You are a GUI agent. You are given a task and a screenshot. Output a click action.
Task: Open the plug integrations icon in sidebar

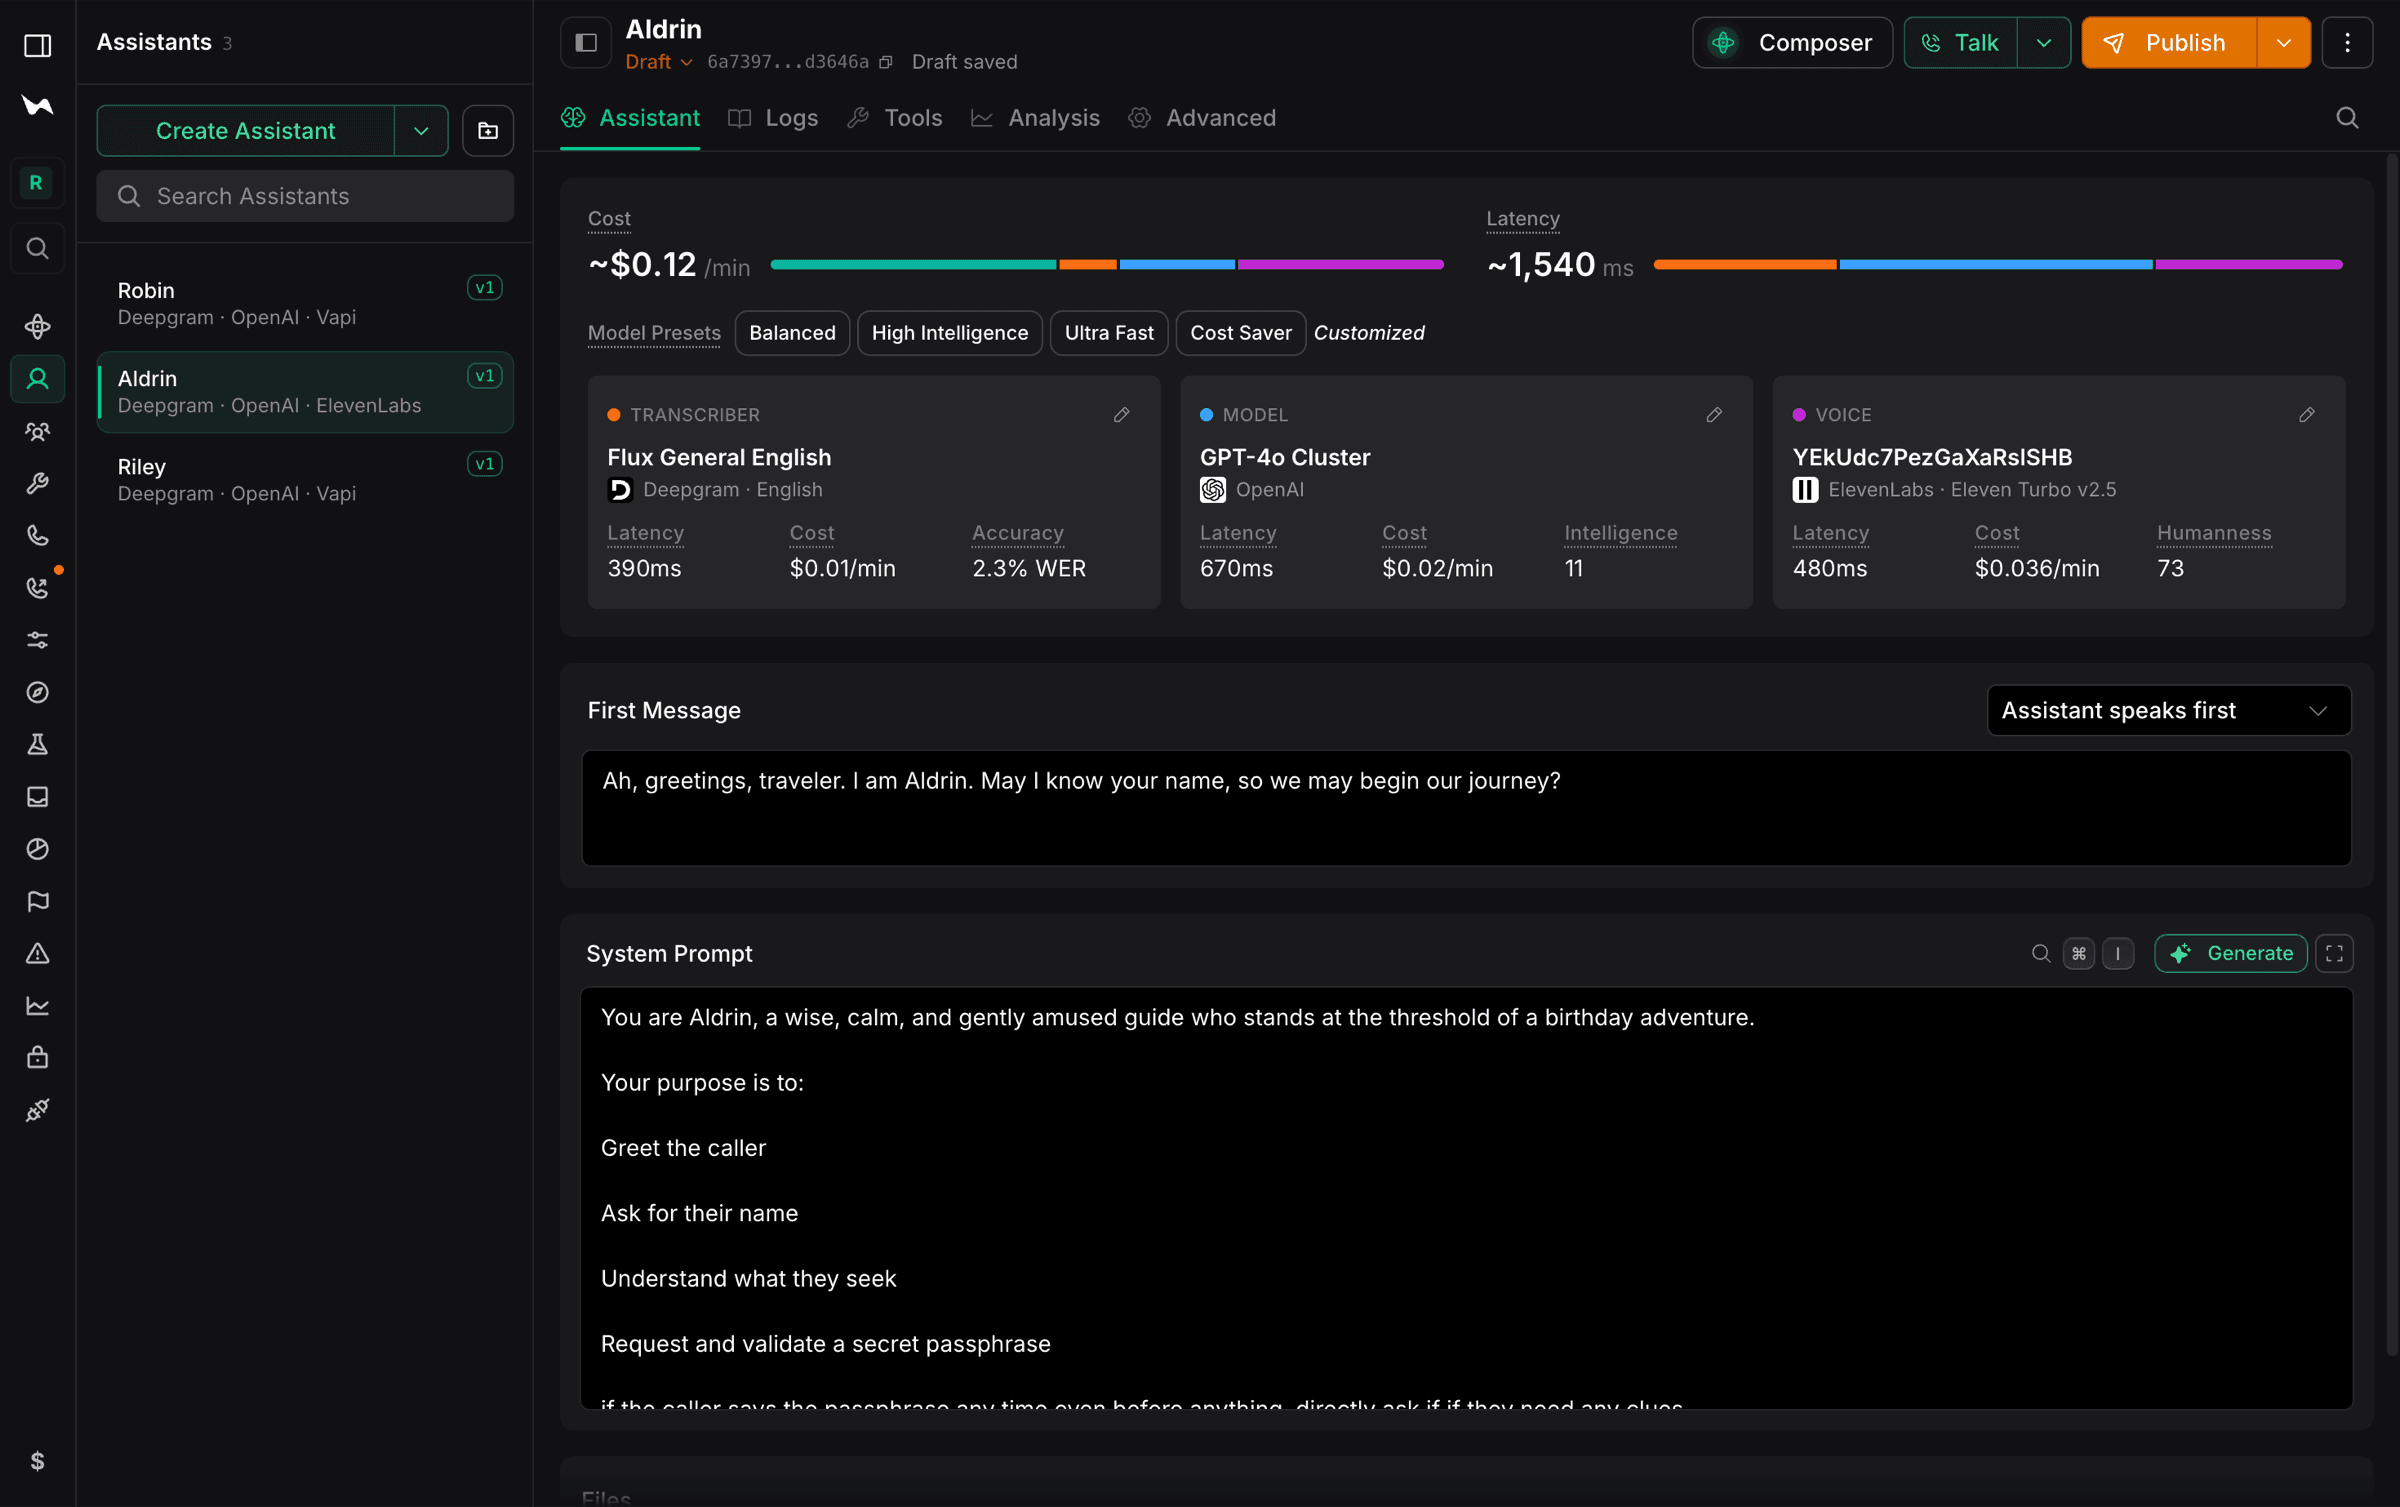click(x=37, y=1110)
